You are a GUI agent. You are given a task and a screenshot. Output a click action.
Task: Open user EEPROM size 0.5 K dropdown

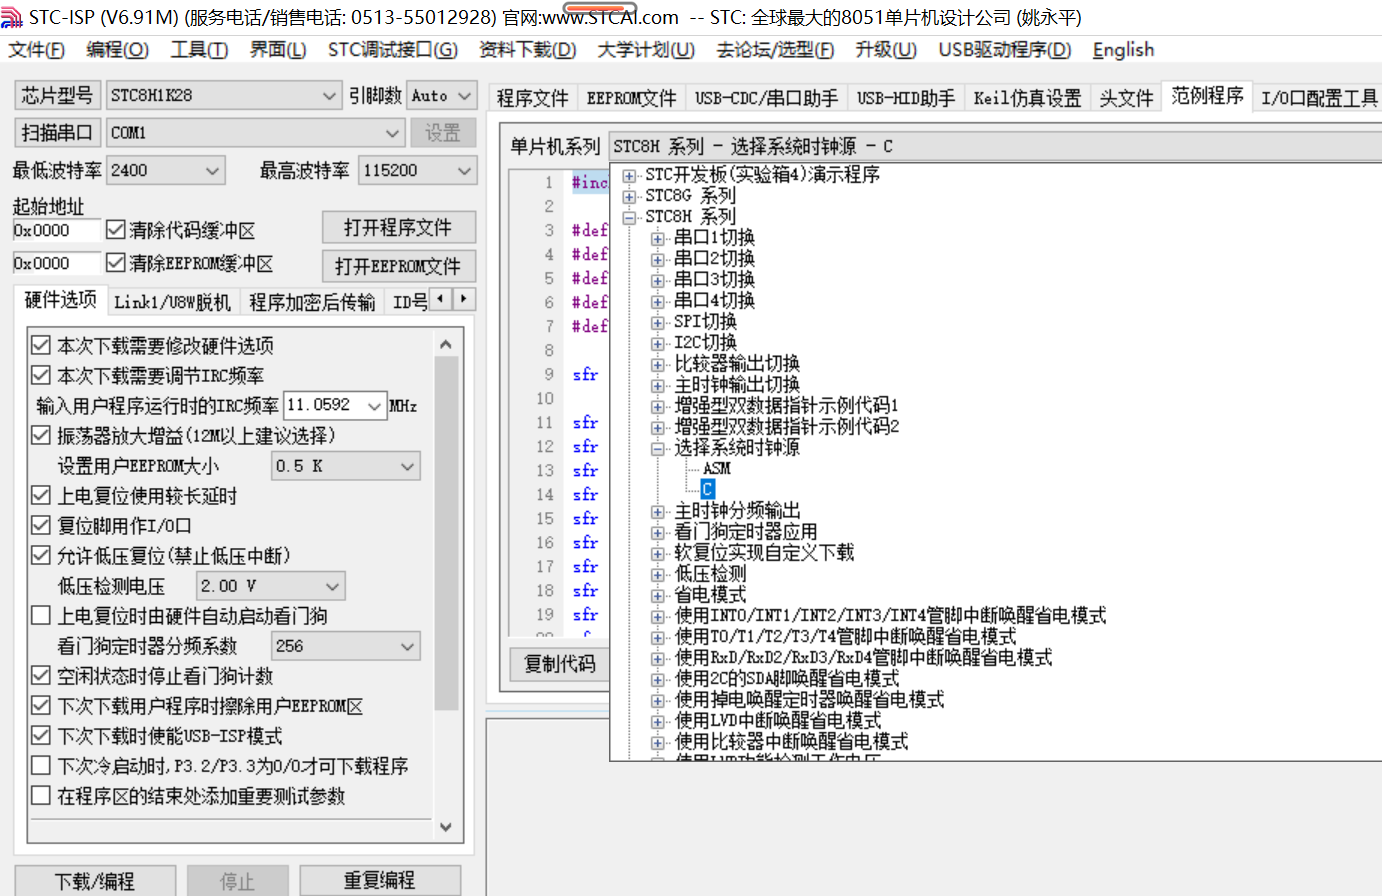[407, 466]
